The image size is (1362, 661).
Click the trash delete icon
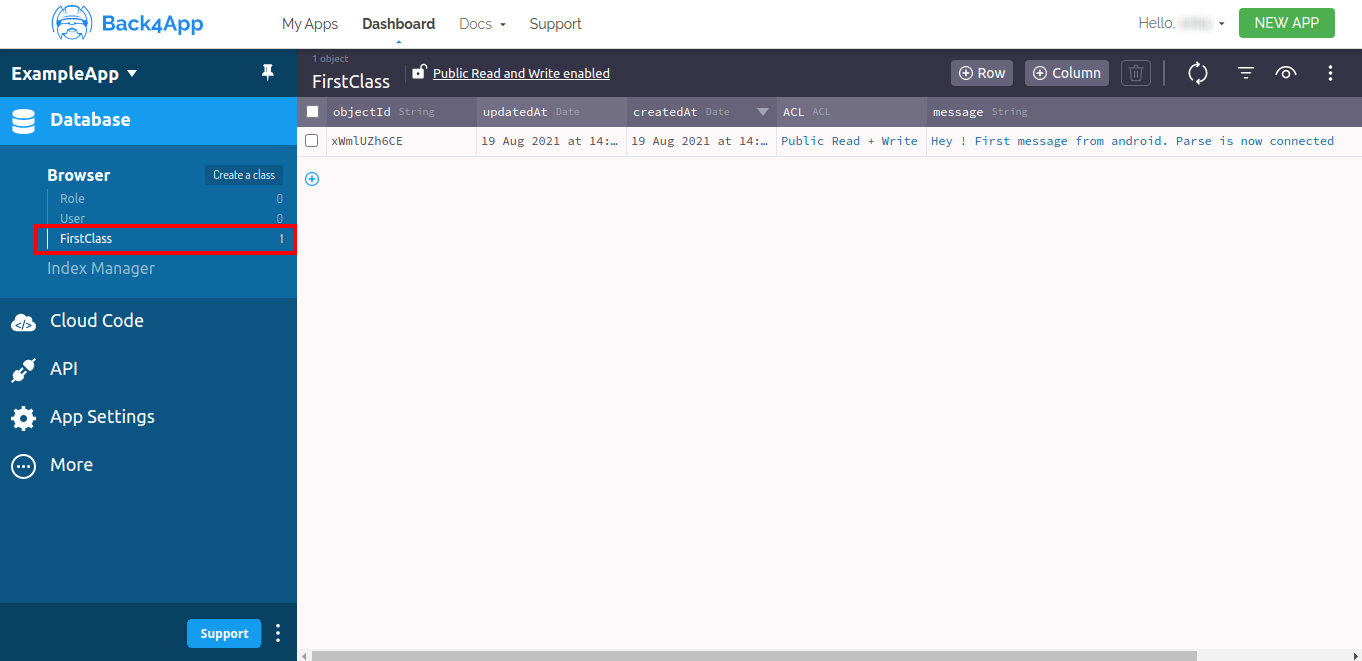pos(1135,73)
